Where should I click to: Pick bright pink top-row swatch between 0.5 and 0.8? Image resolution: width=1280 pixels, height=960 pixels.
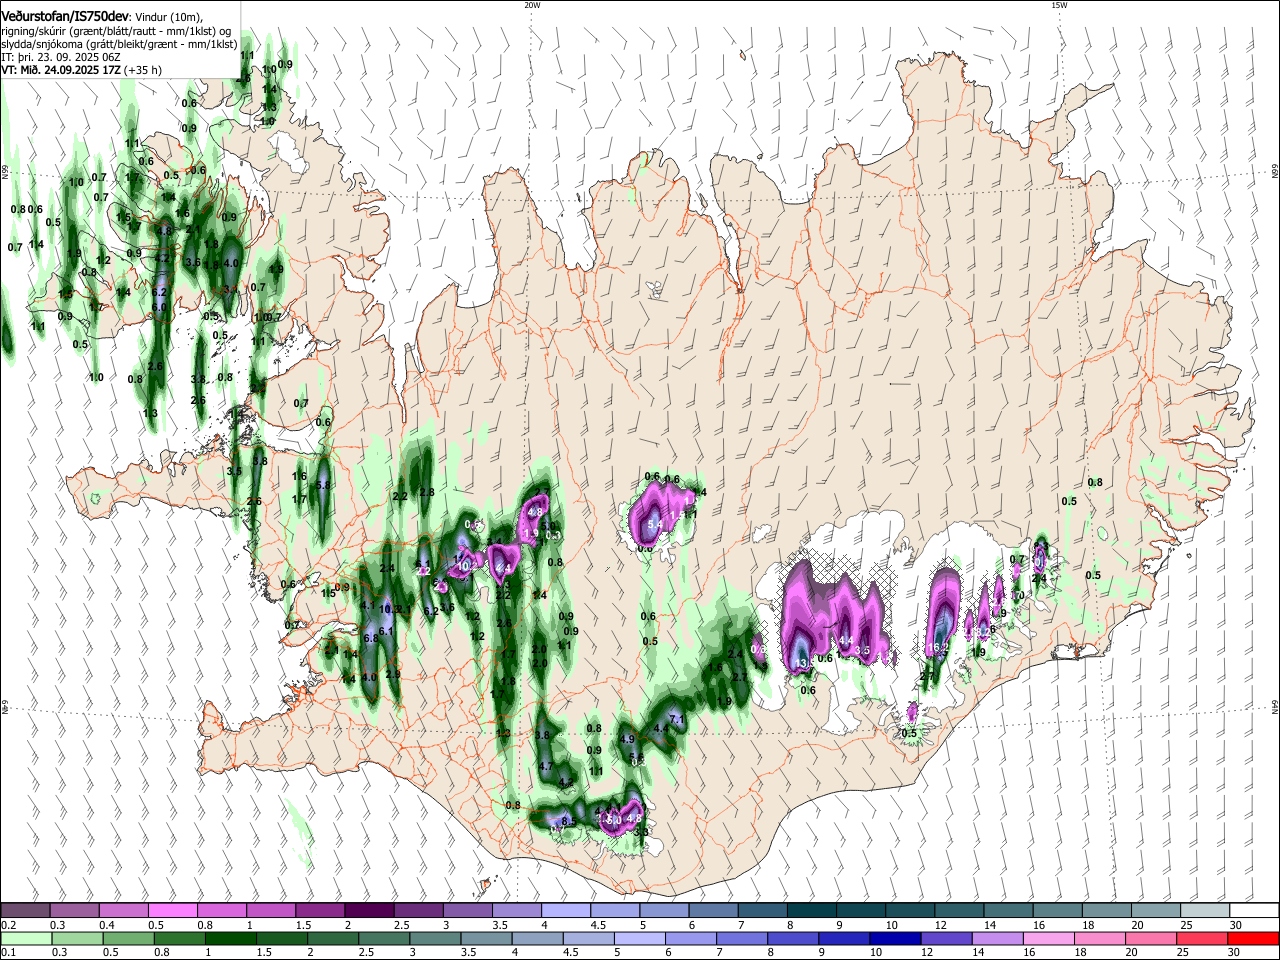coord(173,911)
